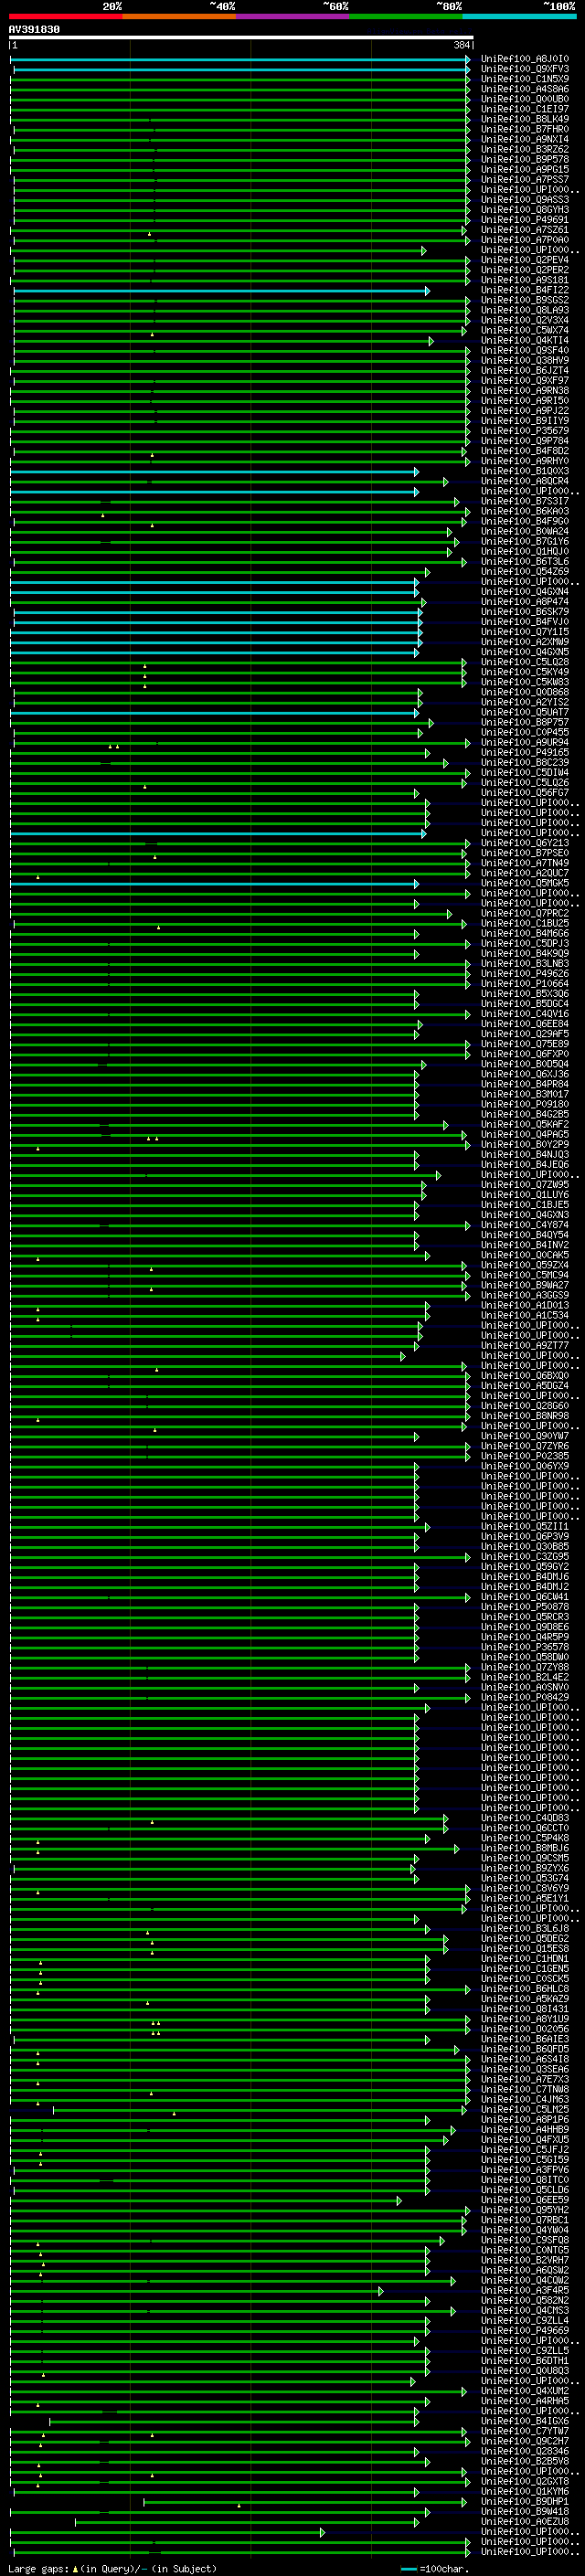This screenshot has height=2576, width=585.
Task: Select the UniRef100_Q8LA93 label
Action: click(x=525, y=310)
